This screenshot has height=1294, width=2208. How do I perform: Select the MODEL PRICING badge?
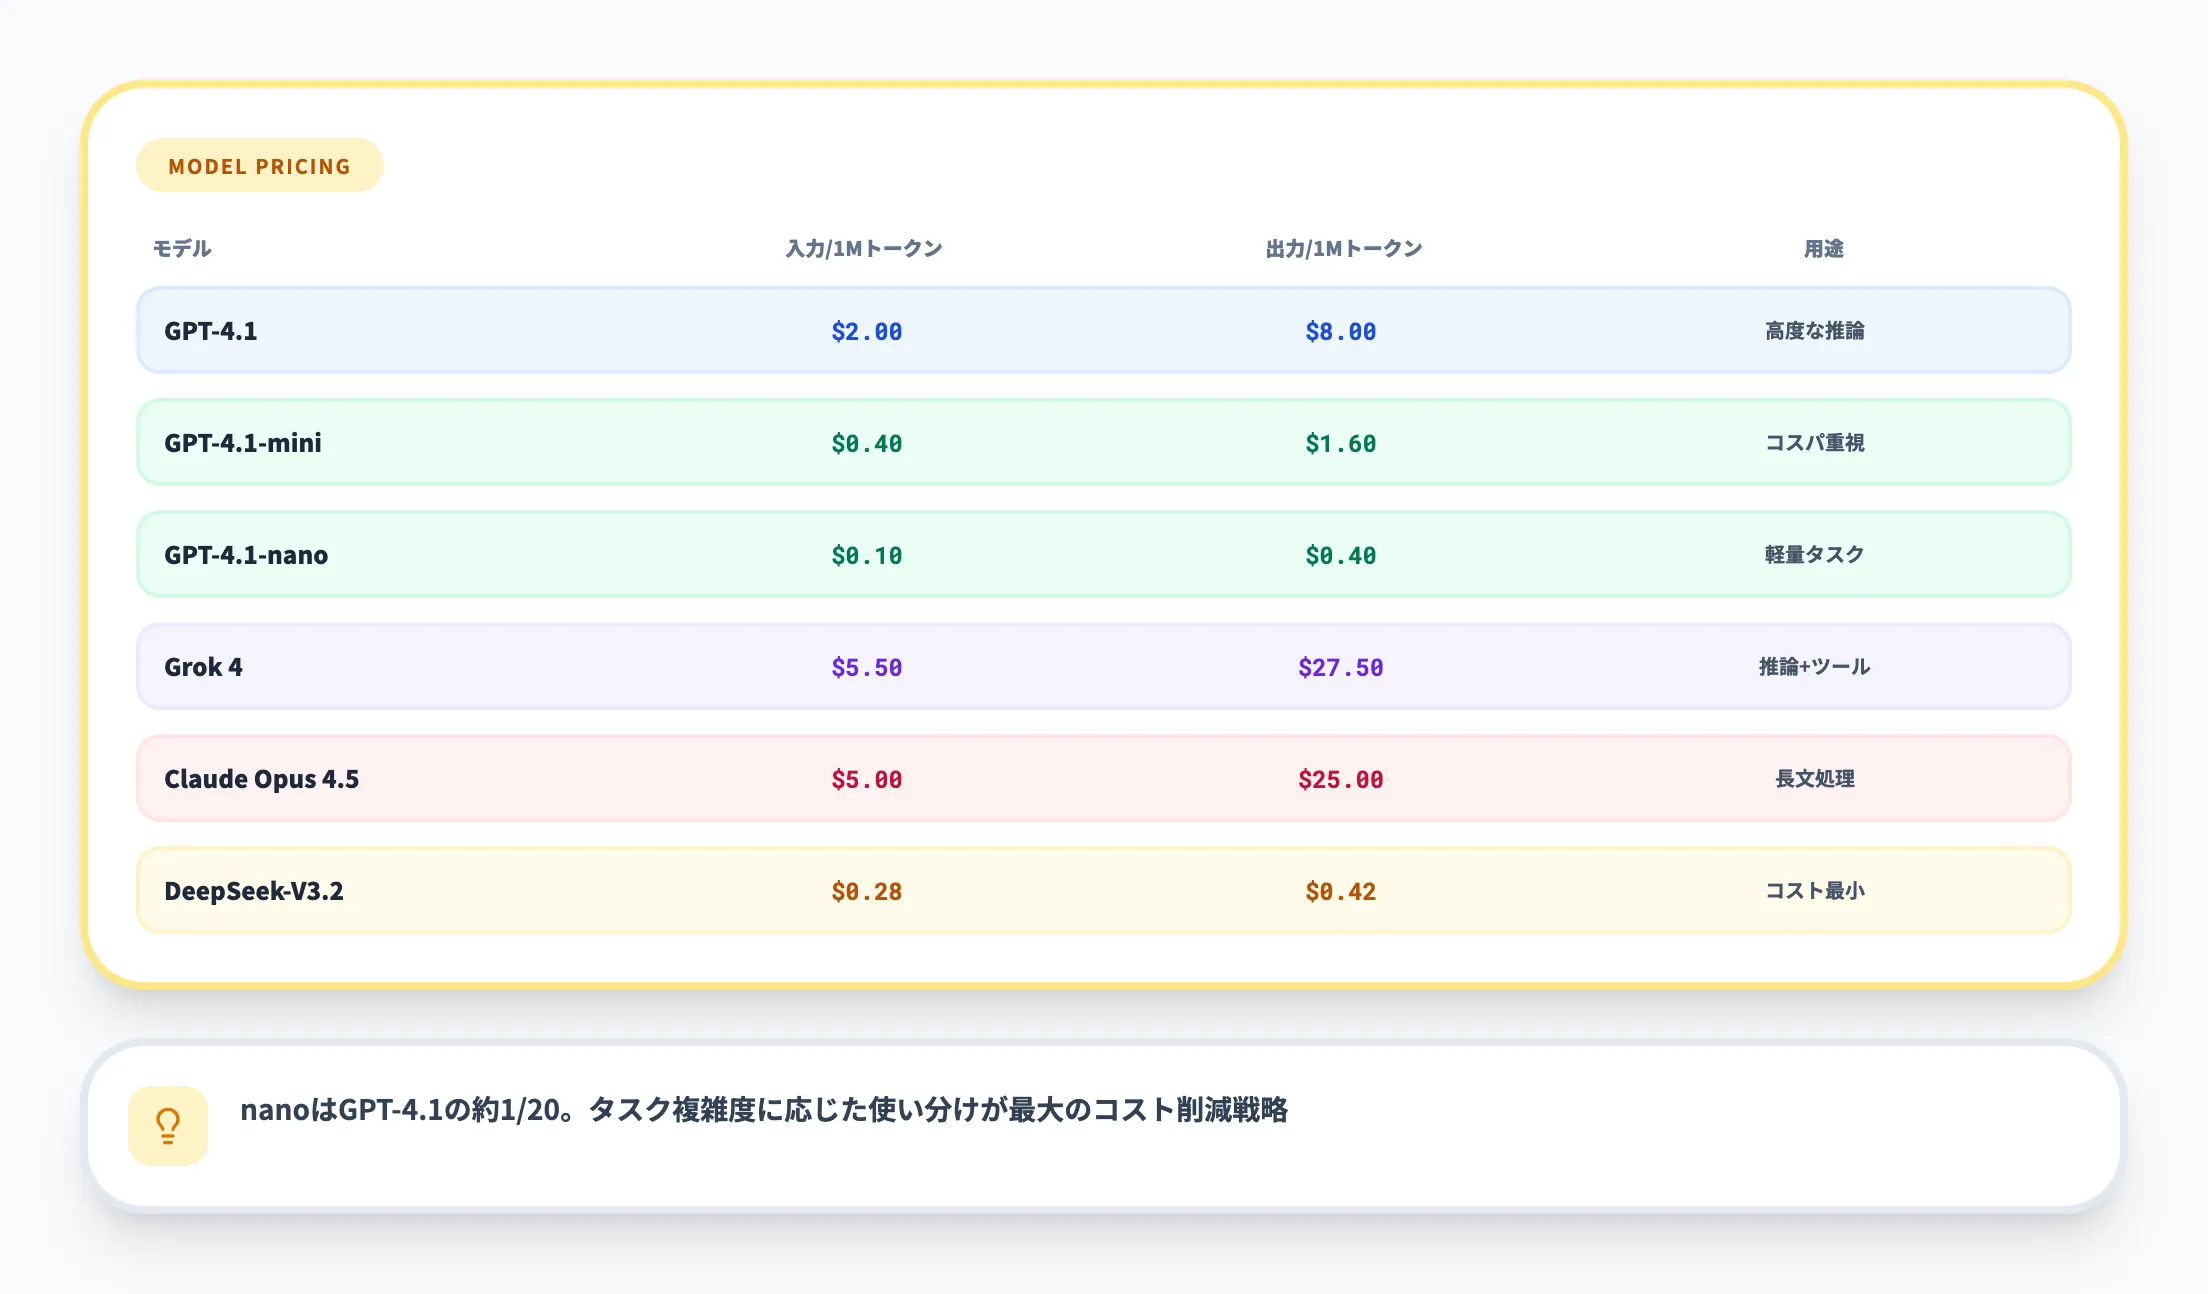pyautogui.click(x=259, y=165)
